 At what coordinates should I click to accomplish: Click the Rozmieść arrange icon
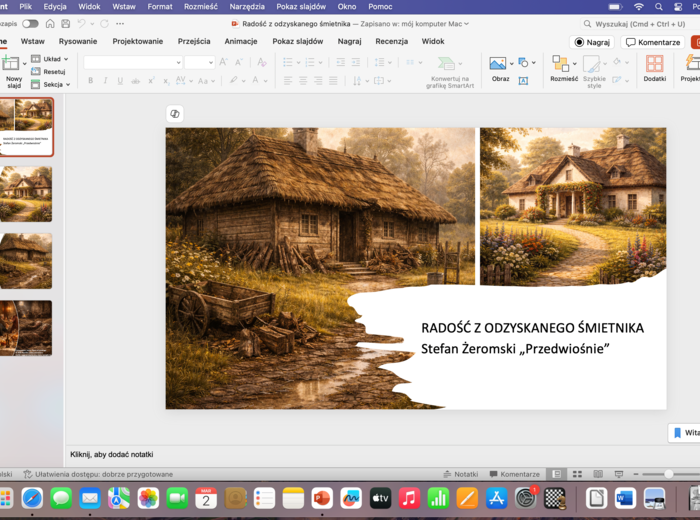coord(560,65)
